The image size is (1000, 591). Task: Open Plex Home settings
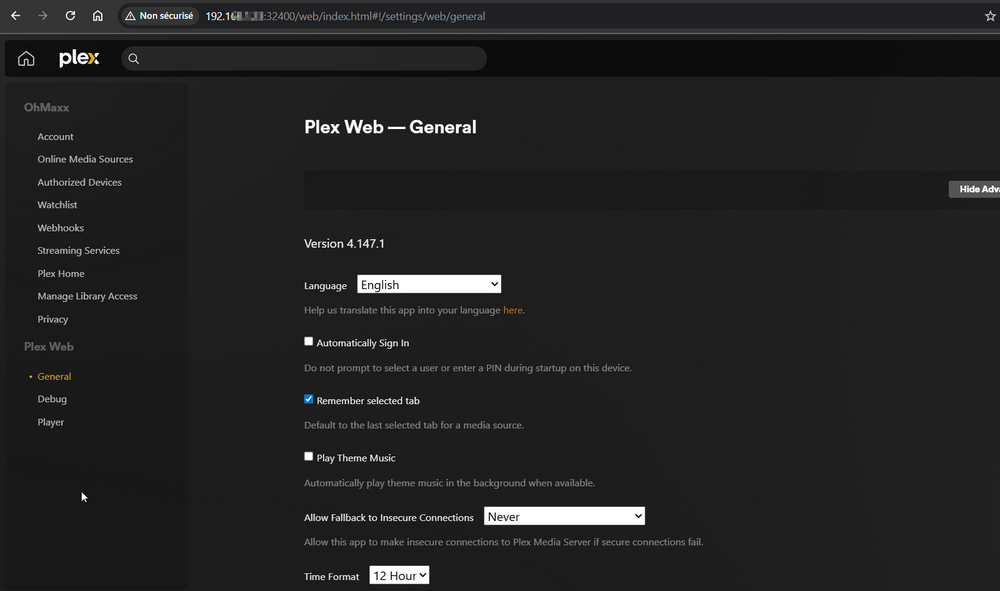[x=61, y=274]
